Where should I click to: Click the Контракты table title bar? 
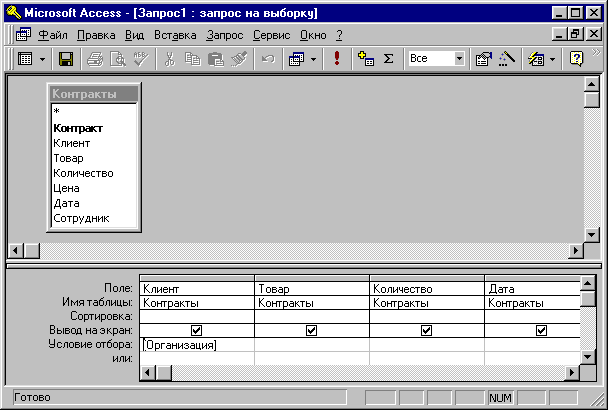[x=94, y=94]
